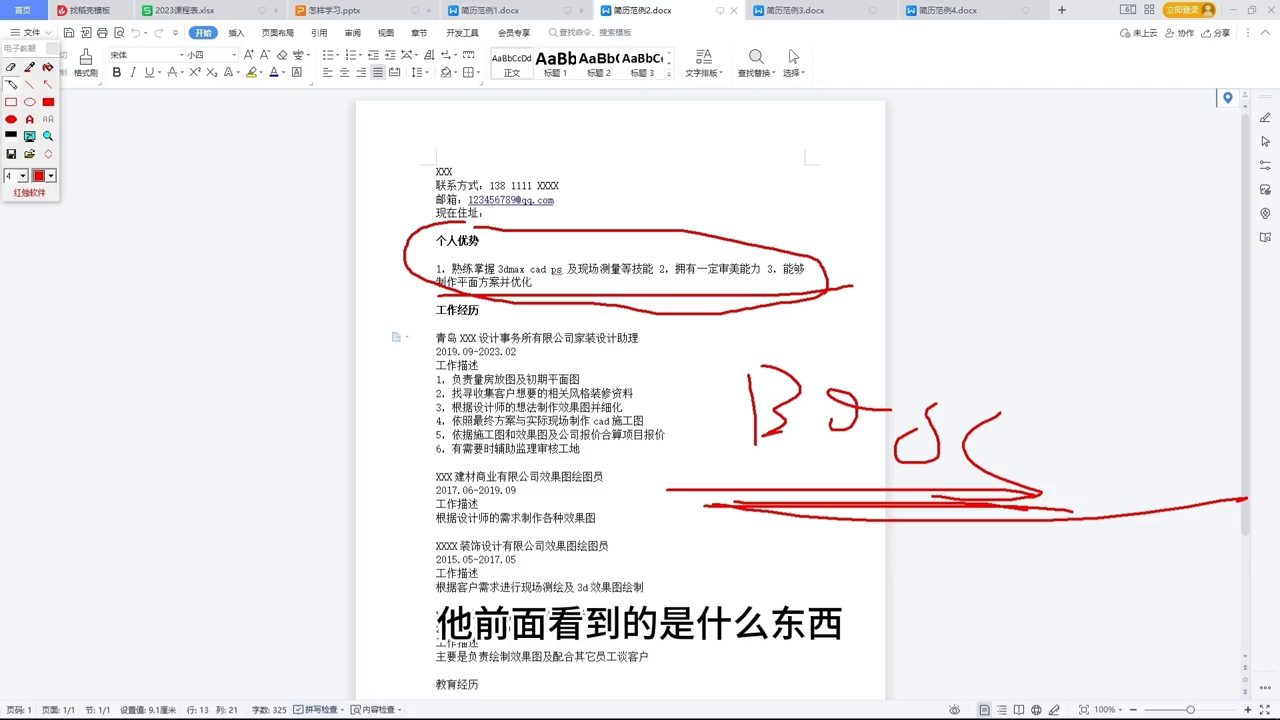Click the print icon in quick access toolbar
The width and height of the screenshot is (1280, 720).
pyautogui.click(x=102, y=33)
